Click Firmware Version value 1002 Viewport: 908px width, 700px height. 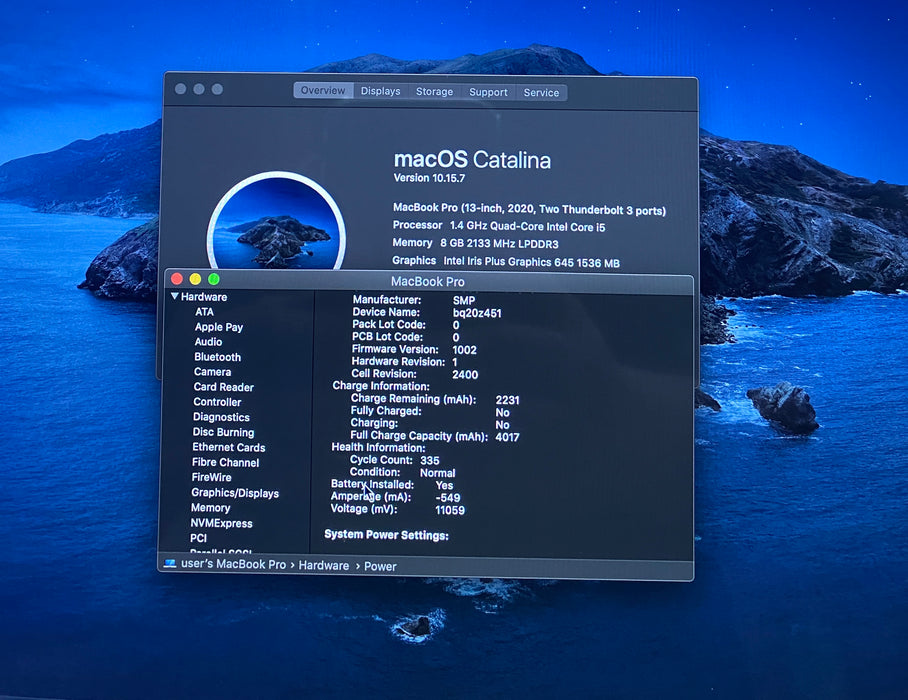[x=464, y=350]
